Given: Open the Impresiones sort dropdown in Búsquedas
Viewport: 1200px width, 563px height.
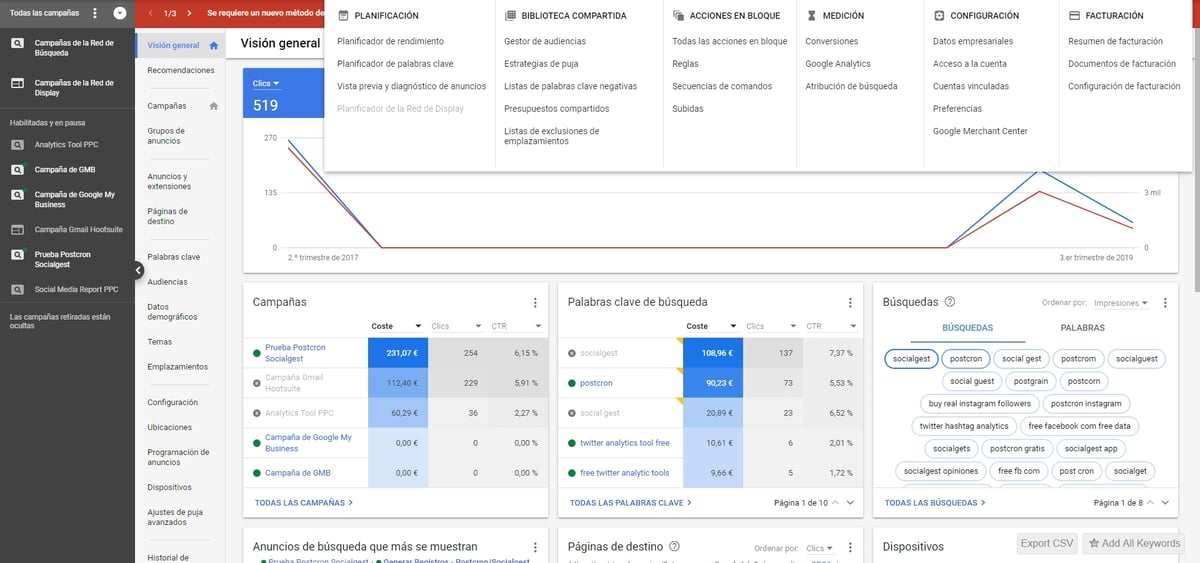Looking at the screenshot, I should pos(1121,303).
